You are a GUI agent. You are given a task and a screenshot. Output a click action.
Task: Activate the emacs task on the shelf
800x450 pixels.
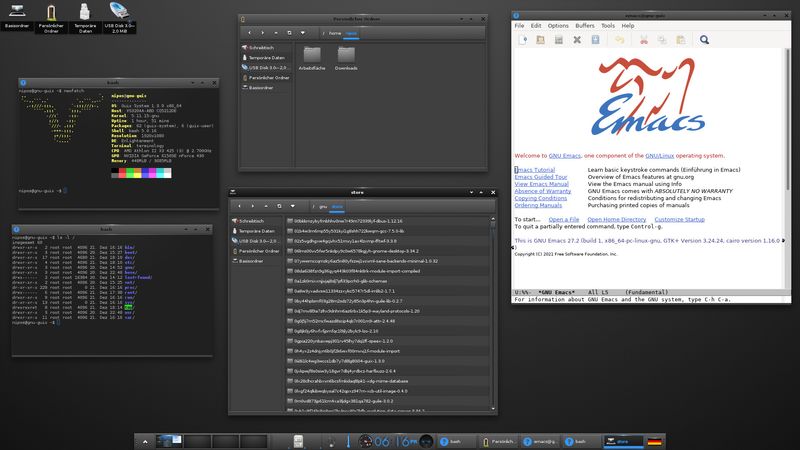[540, 441]
